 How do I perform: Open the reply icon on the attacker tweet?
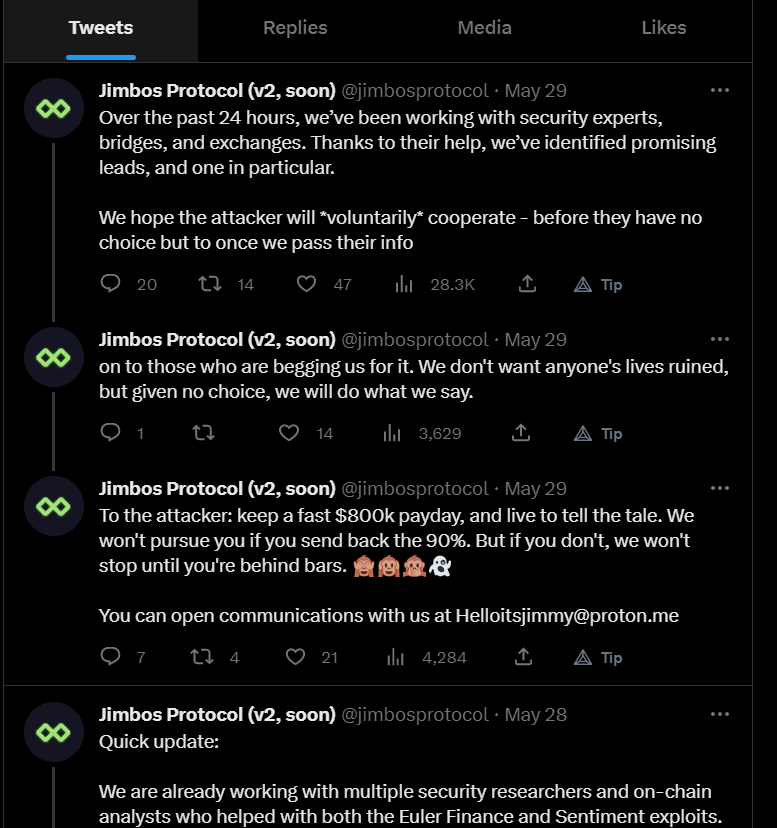click(x=110, y=657)
